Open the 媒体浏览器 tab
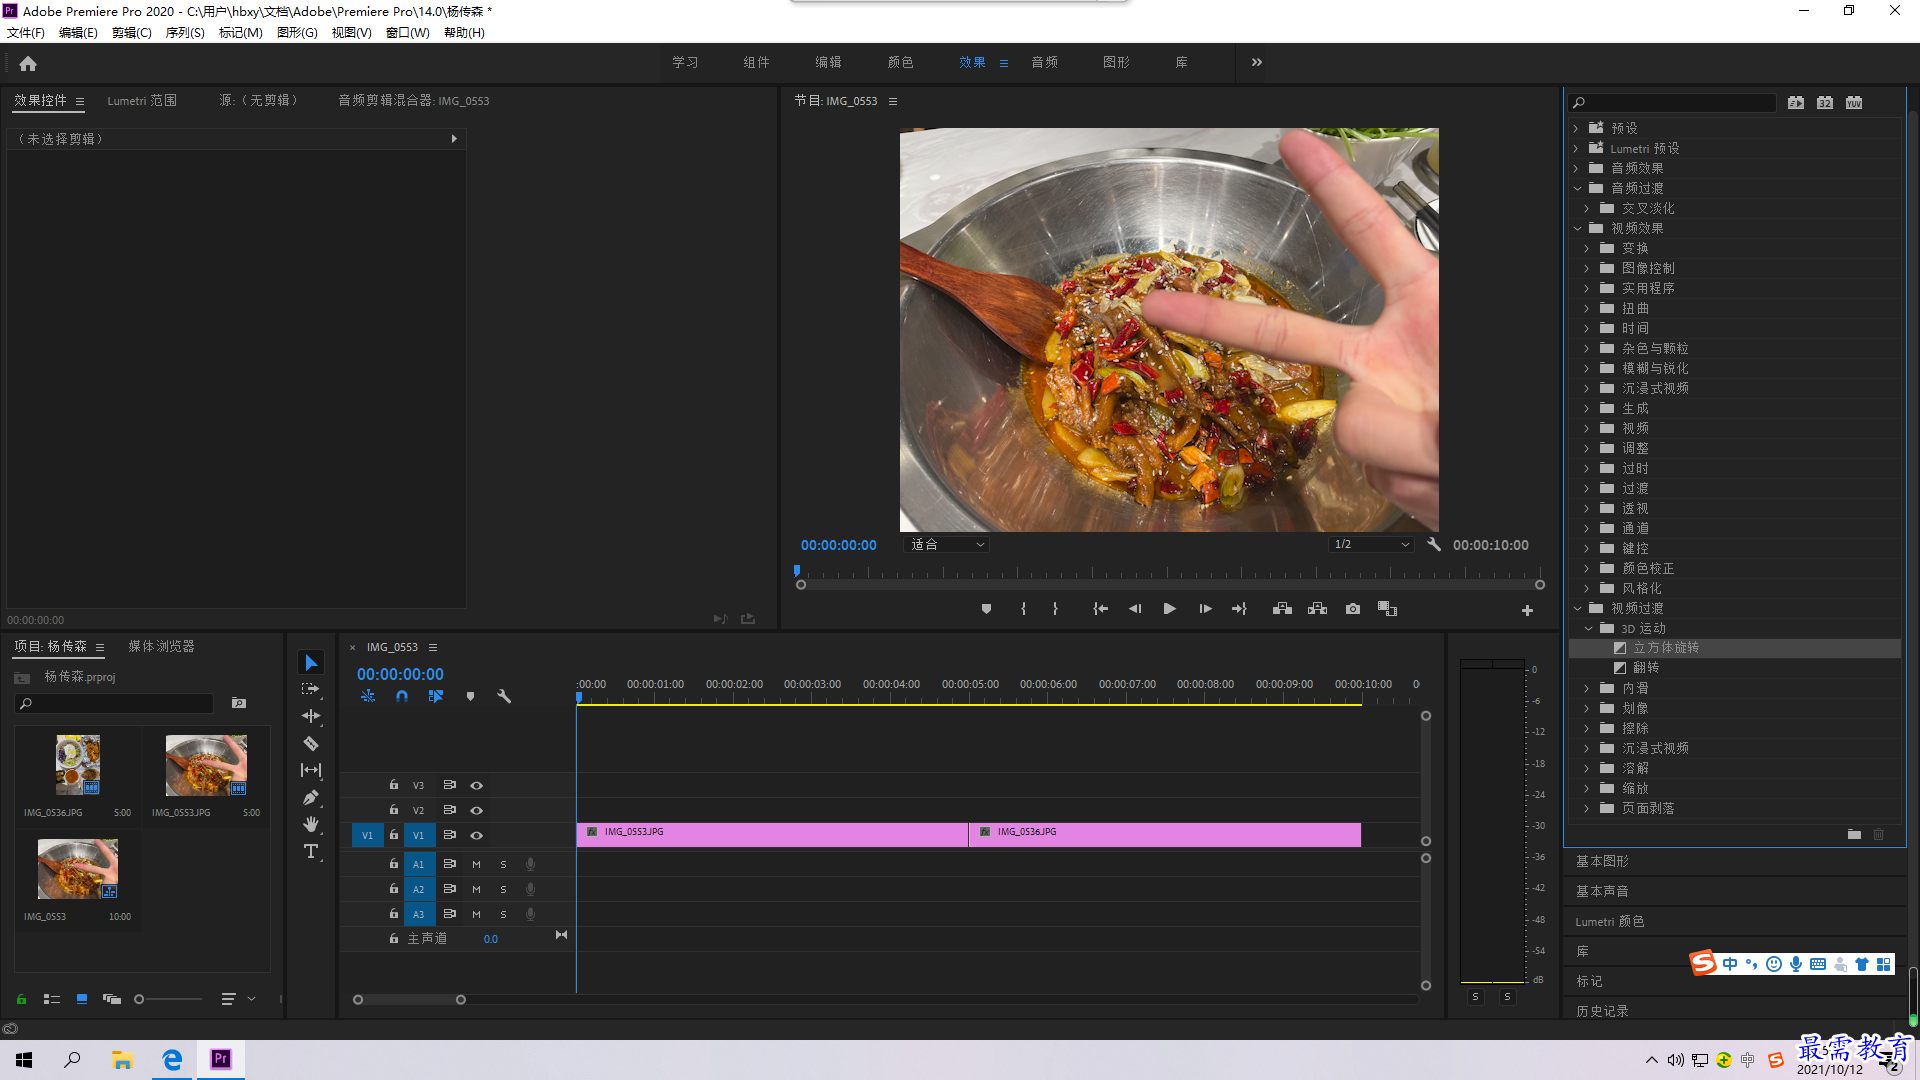Viewport: 1920px width, 1080px height. point(161,647)
